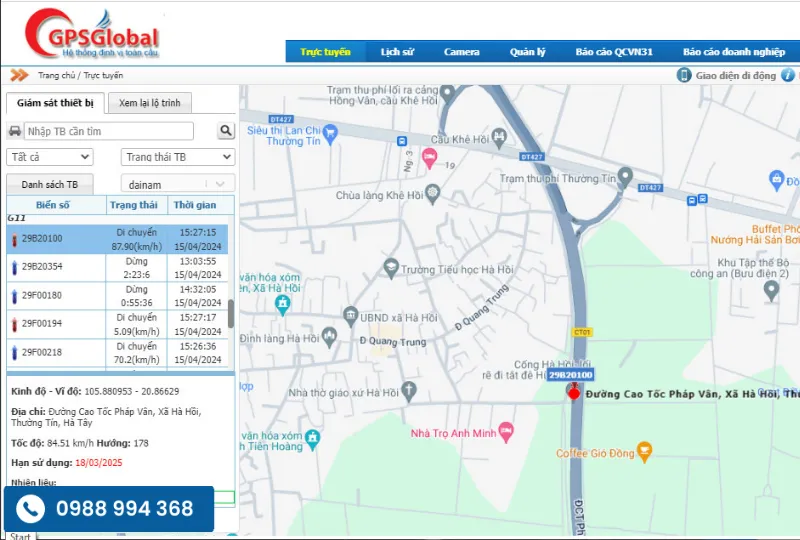The image size is (800, 540).
Task: Open the 'Trạng thái TB' status dropdown
Action: [178, 157]
